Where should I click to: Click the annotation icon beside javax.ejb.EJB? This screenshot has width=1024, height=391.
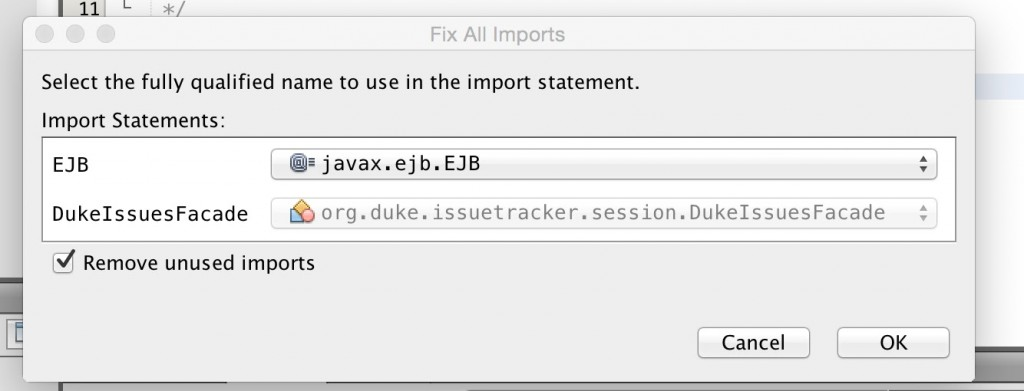click(x=301, y=164)
